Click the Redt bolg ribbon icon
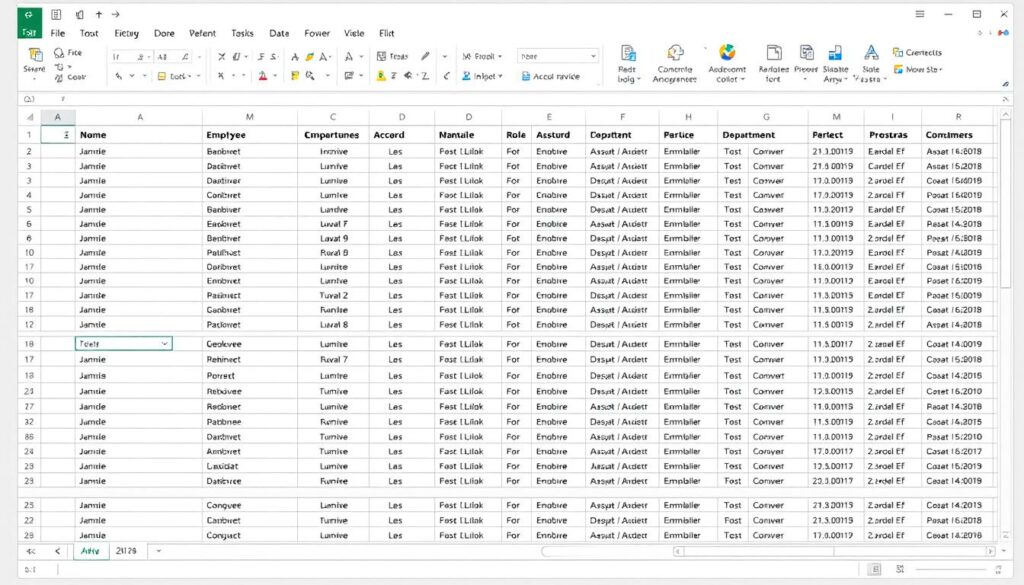Screen dimensions: 1024x585 628,54
